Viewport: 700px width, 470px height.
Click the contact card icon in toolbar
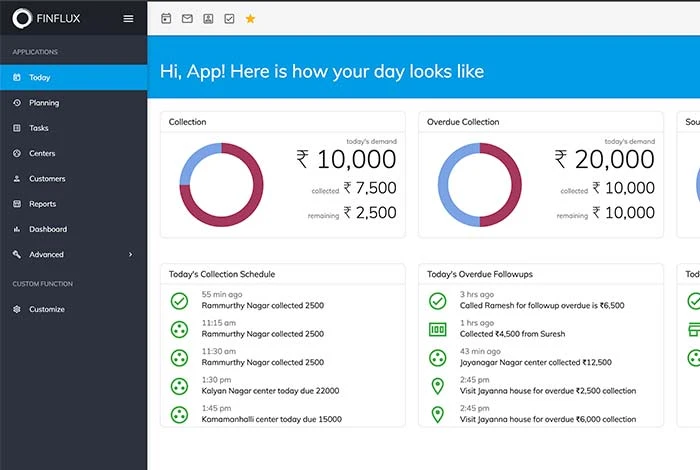click(x=208, y=18)
